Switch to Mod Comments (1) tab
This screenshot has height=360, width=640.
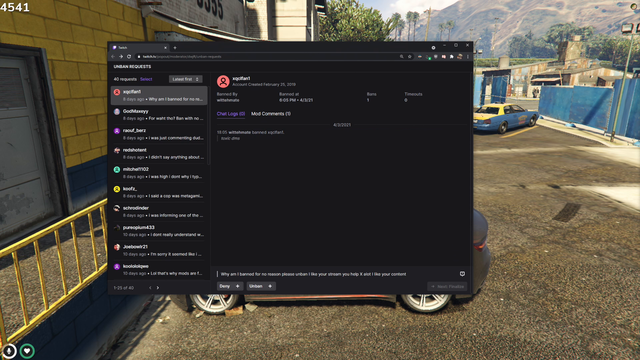(271, 114)
